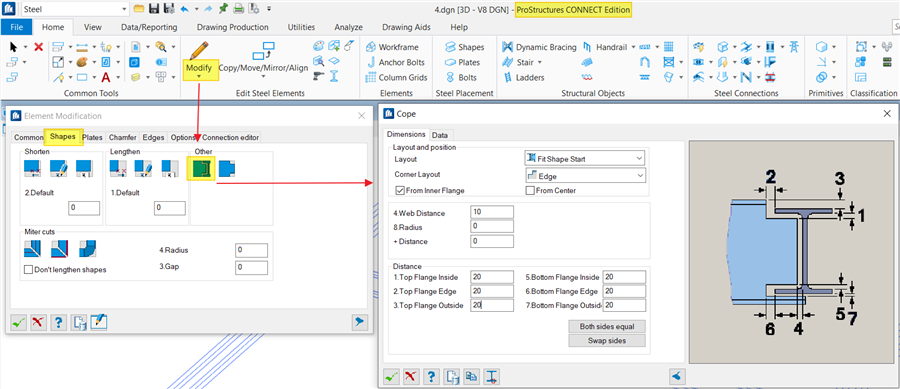Viewport: 900px width, 389px height.
Task: Click red X cancel in Cope dialog
Action: [410, 377]
